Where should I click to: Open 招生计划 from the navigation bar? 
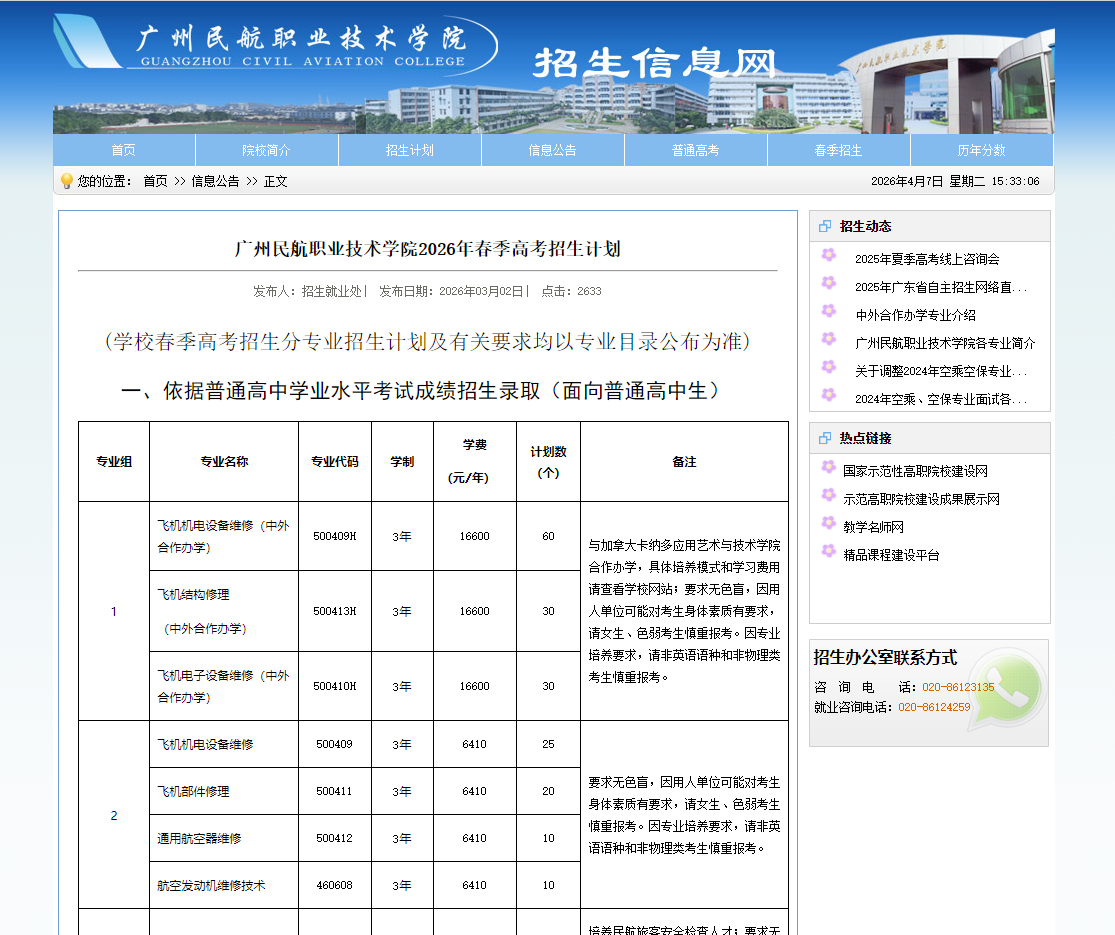pyautogui.click(x=409, y=149)
